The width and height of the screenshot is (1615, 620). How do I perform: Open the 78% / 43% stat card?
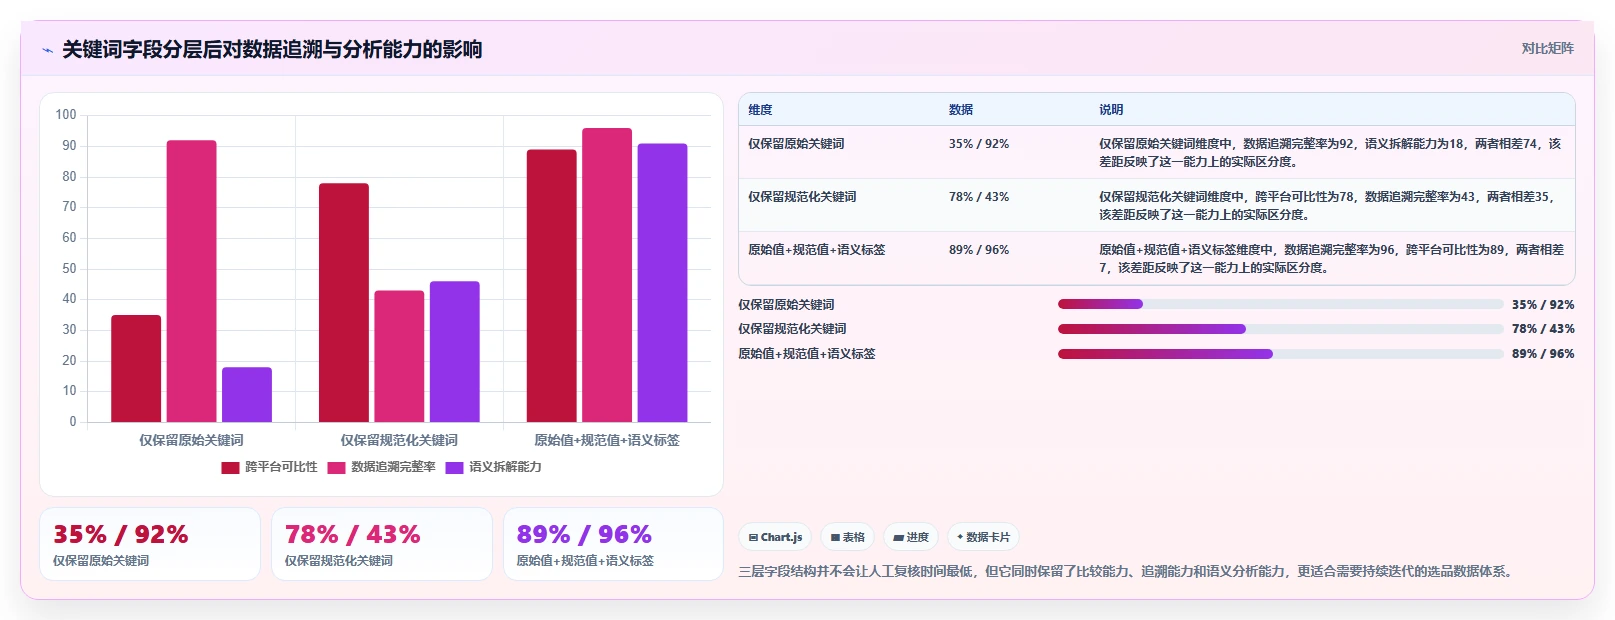coord(382,544)
